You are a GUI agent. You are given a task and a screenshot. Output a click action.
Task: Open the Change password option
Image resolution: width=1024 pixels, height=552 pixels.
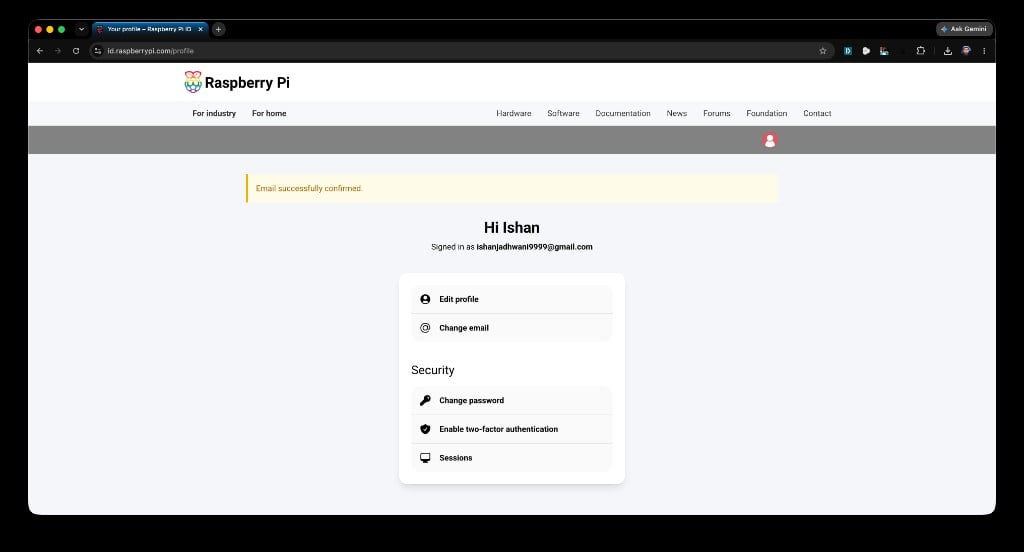pyautogui.click(x=512, y=400)
